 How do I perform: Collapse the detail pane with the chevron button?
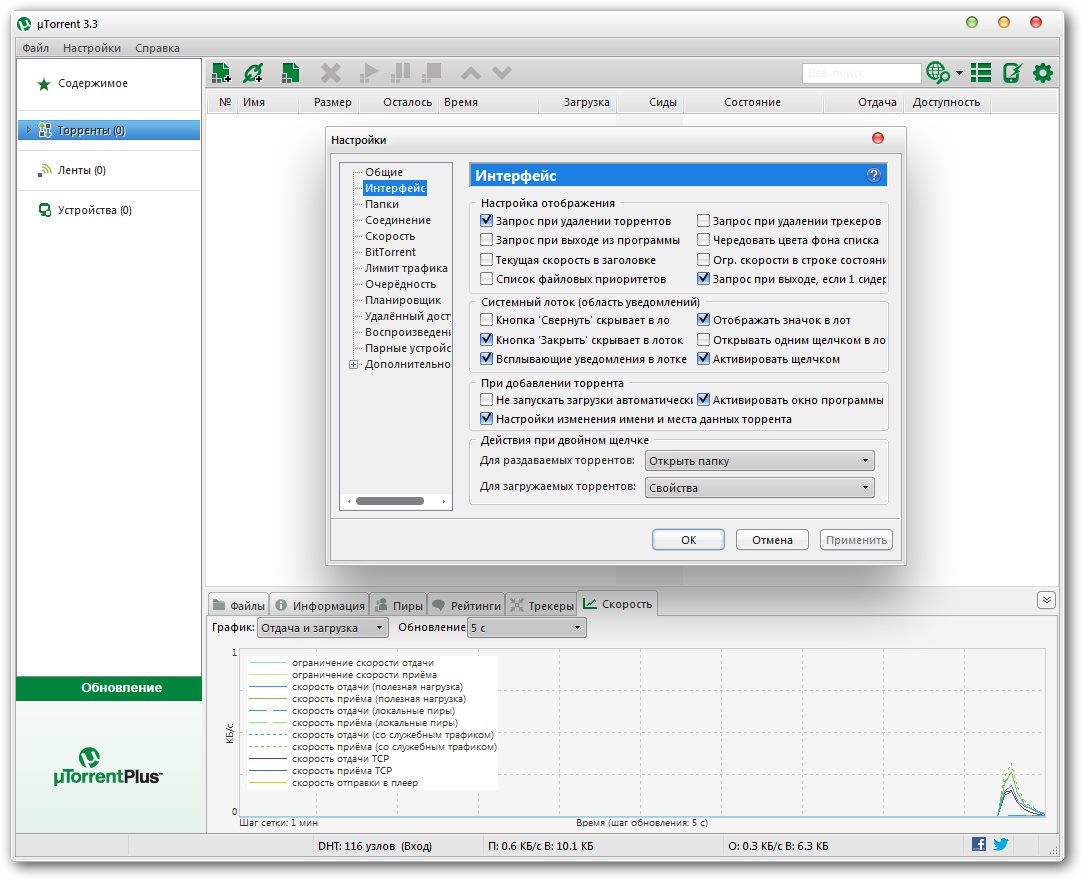tap(1046, 600)
